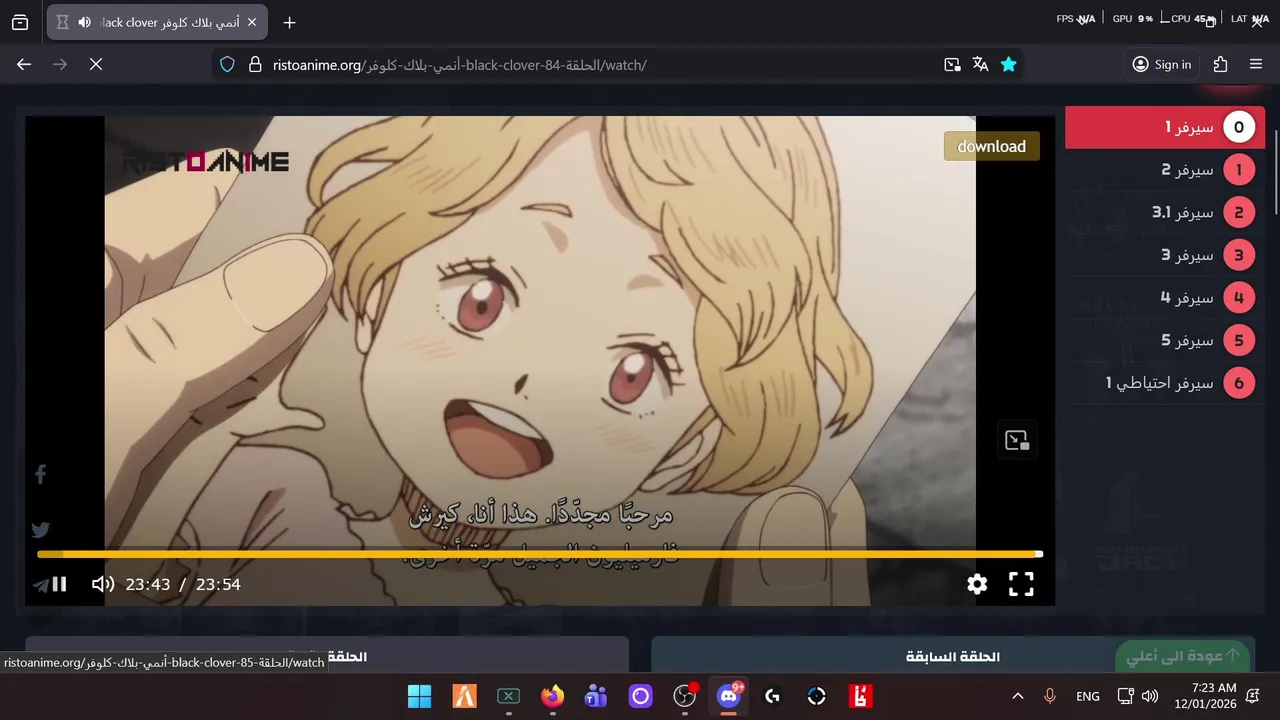Open Windows Start menu
The image size is (1280, 720).
(420, 696)
